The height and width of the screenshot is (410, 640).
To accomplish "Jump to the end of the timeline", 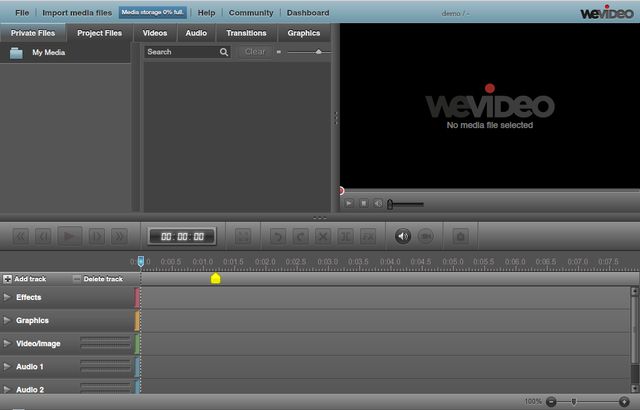I will (x=120, y=236).
